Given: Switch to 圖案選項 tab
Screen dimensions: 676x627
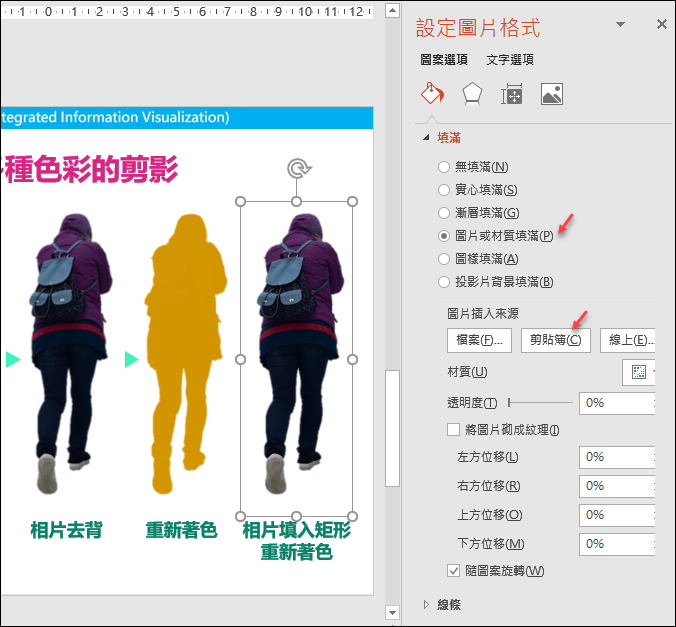Looking at the screenshot, I should pyautogui.click(x=444, y=60).
